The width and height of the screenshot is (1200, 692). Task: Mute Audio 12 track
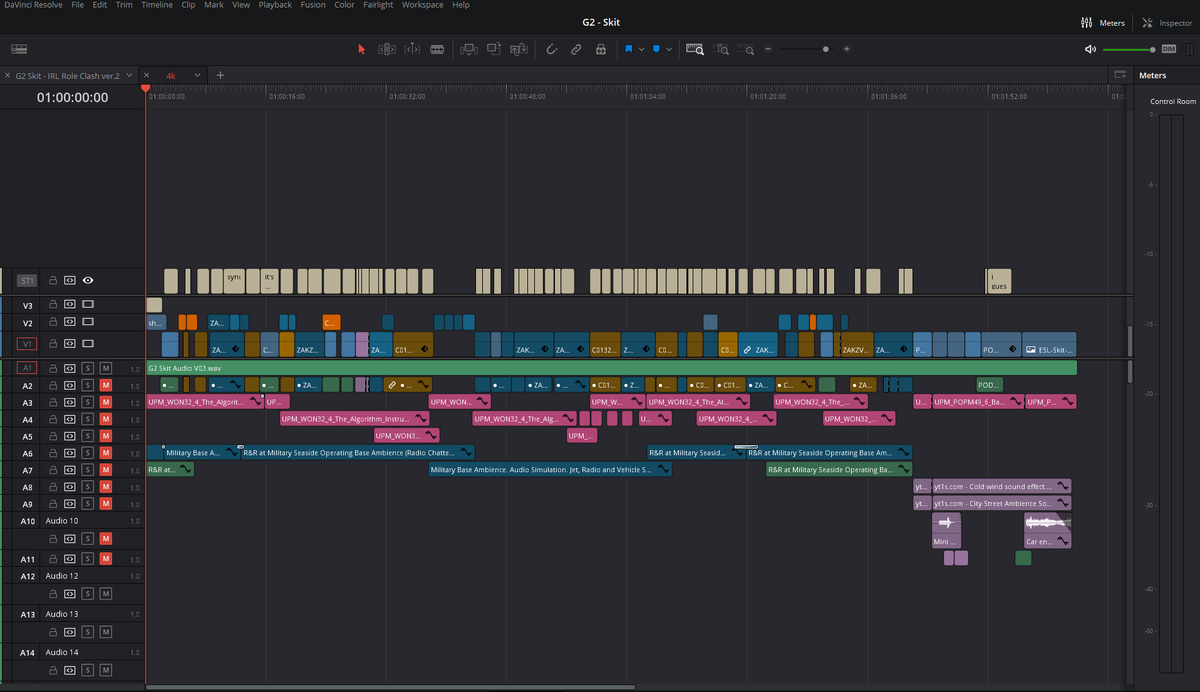click(x=105, y=594)
